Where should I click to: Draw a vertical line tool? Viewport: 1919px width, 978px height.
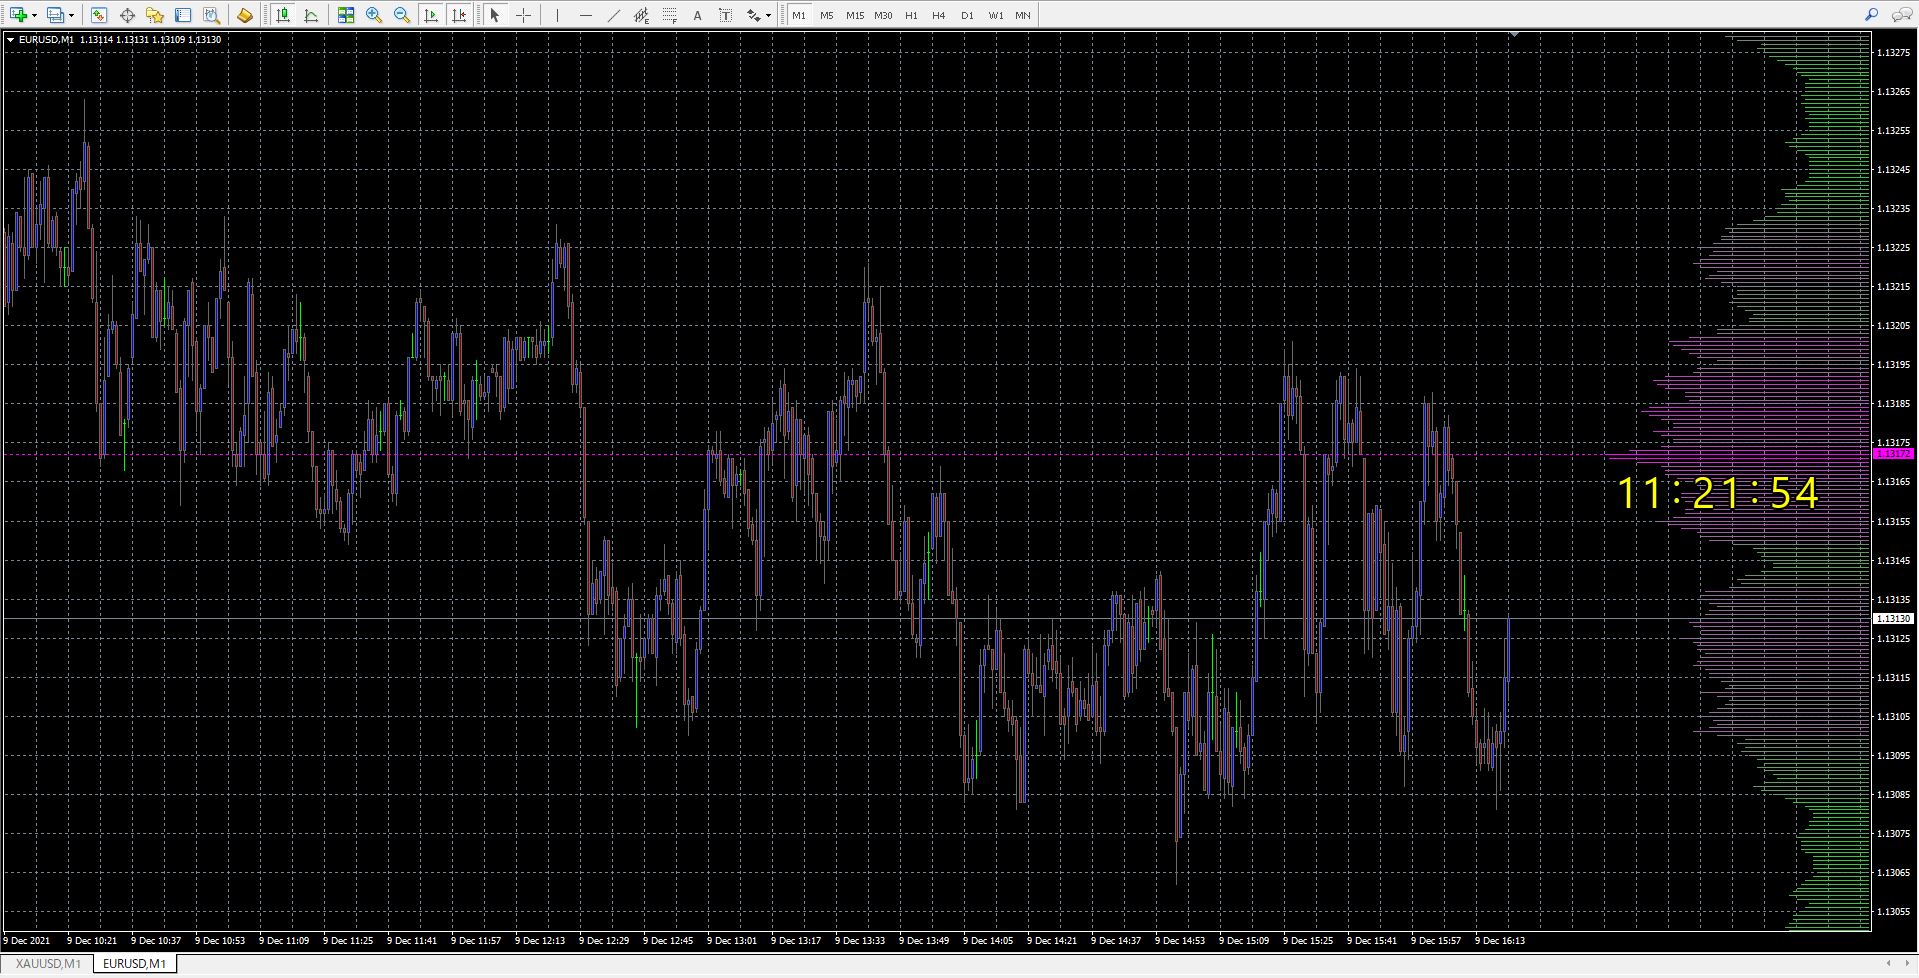click(557, 15)
